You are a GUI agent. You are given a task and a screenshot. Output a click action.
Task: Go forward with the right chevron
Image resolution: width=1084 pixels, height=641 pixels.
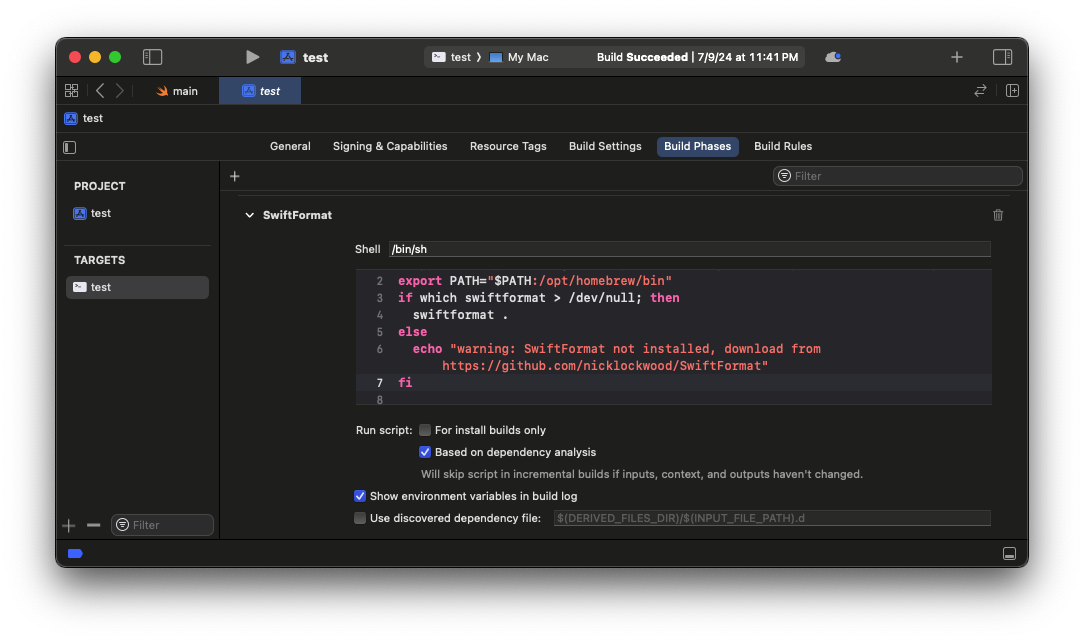(120, 91)
